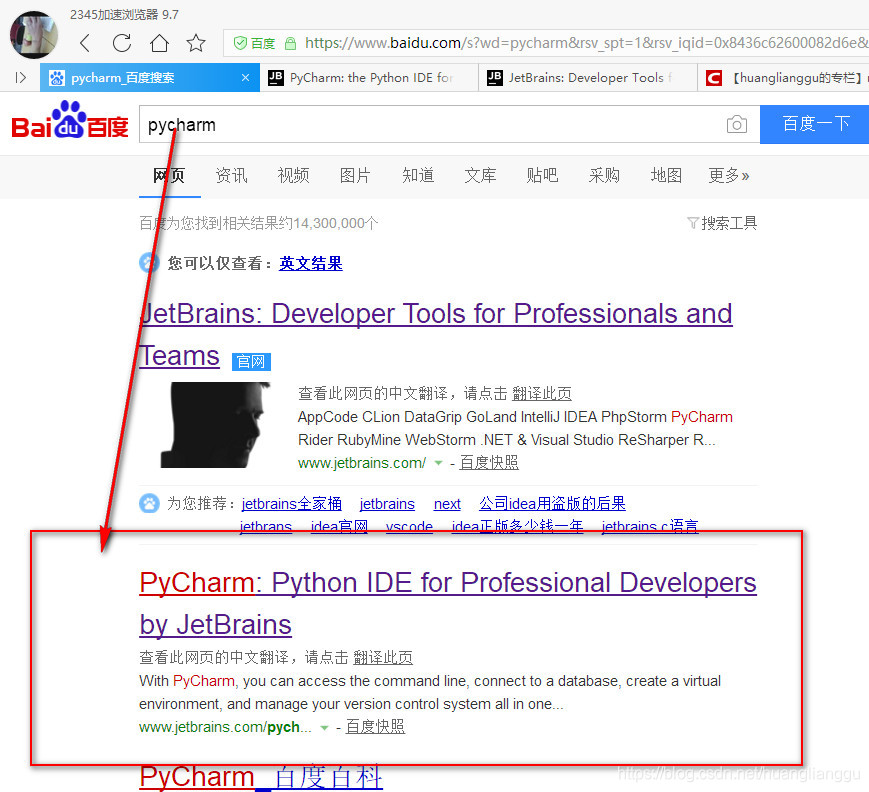Open 百度快照 for JetBrains result
The width and height of the screenshot is (869, 792).
[x=489, y=462]
